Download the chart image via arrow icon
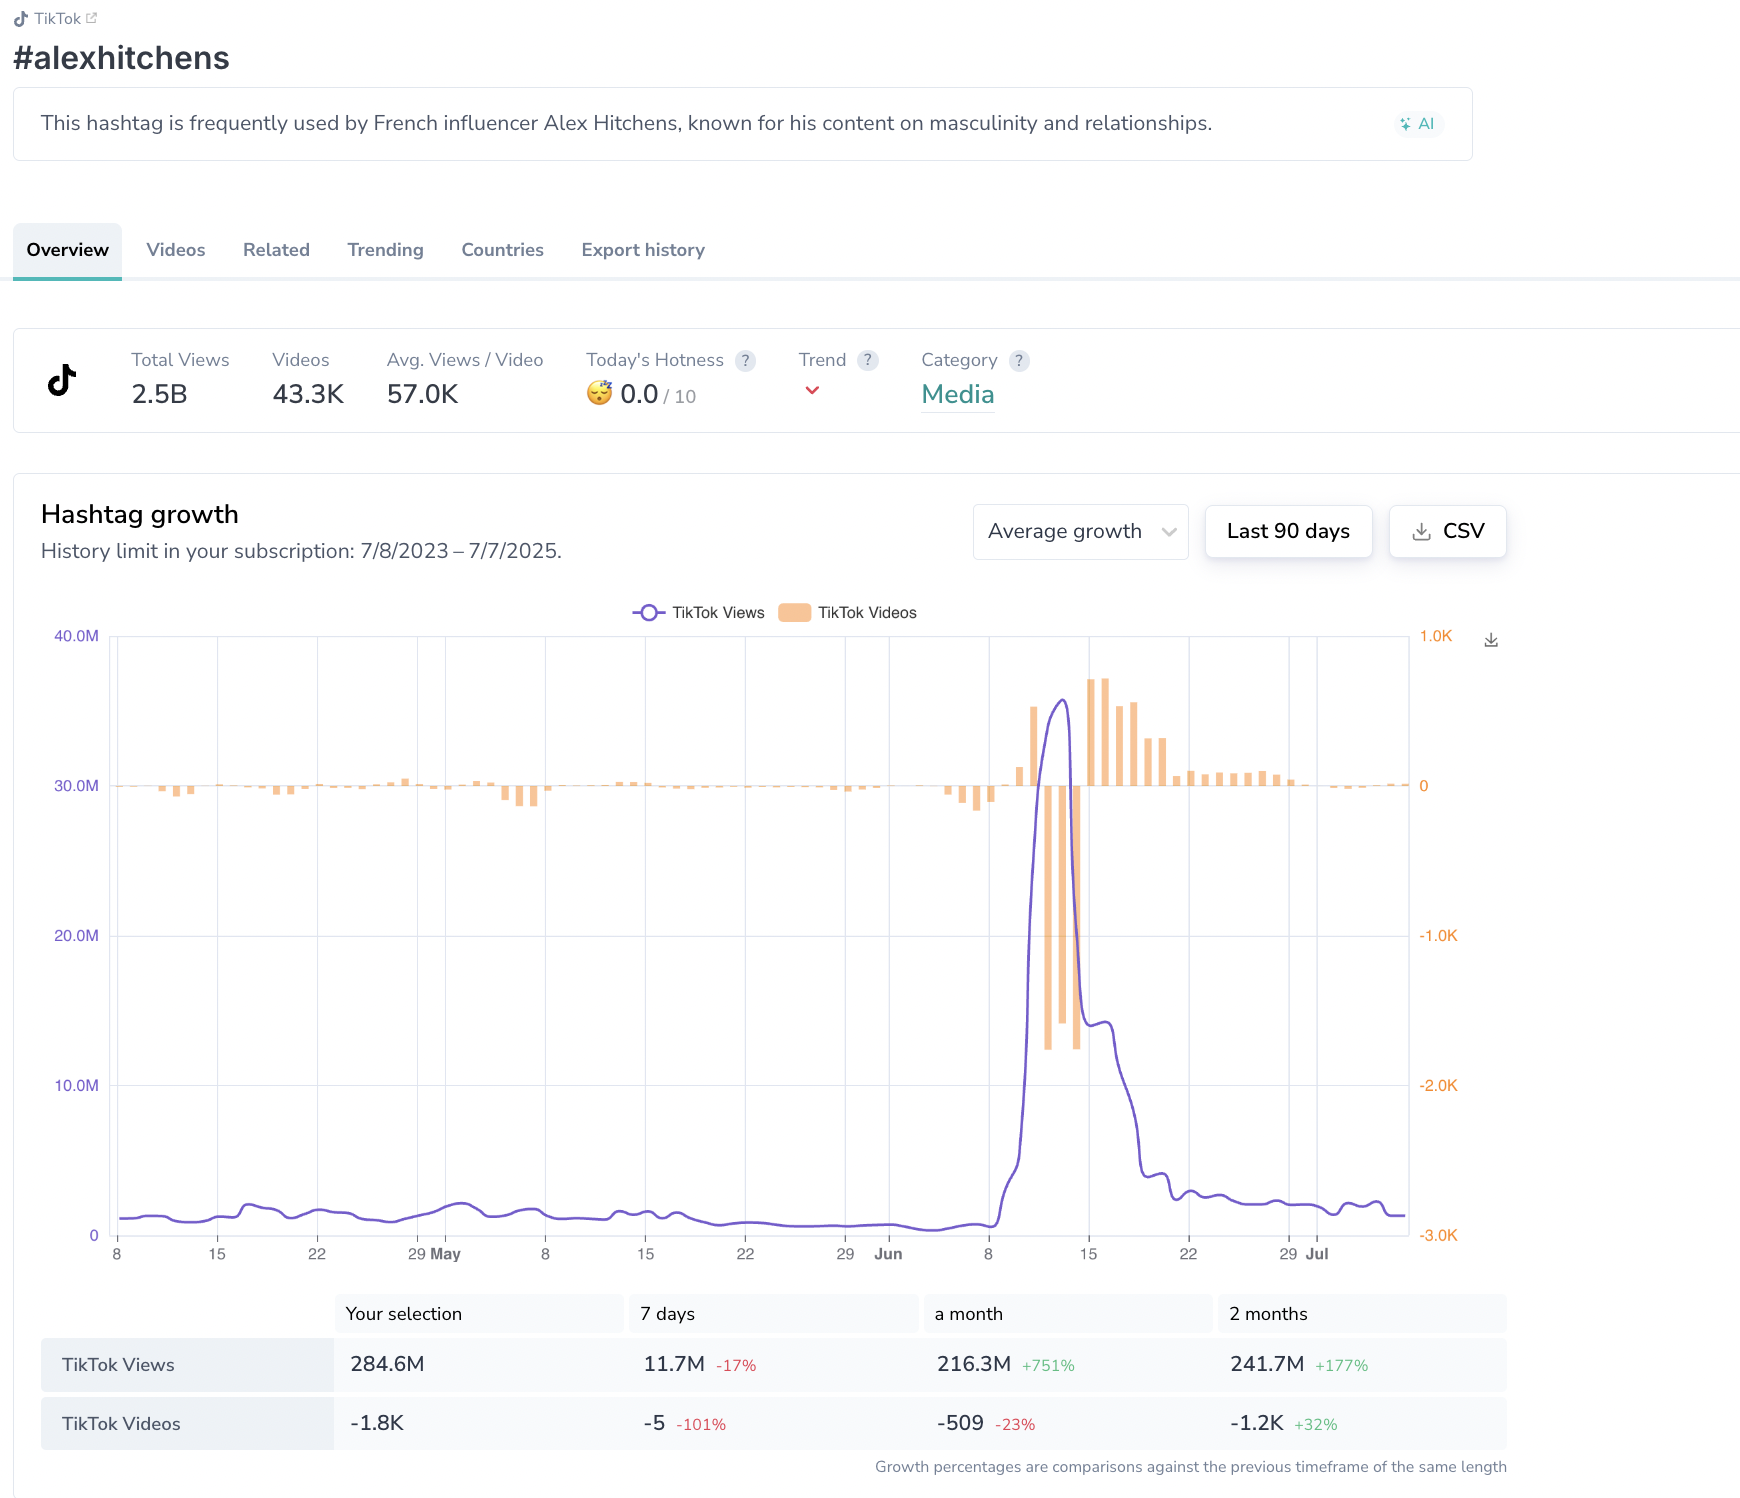 (1491, 640)
